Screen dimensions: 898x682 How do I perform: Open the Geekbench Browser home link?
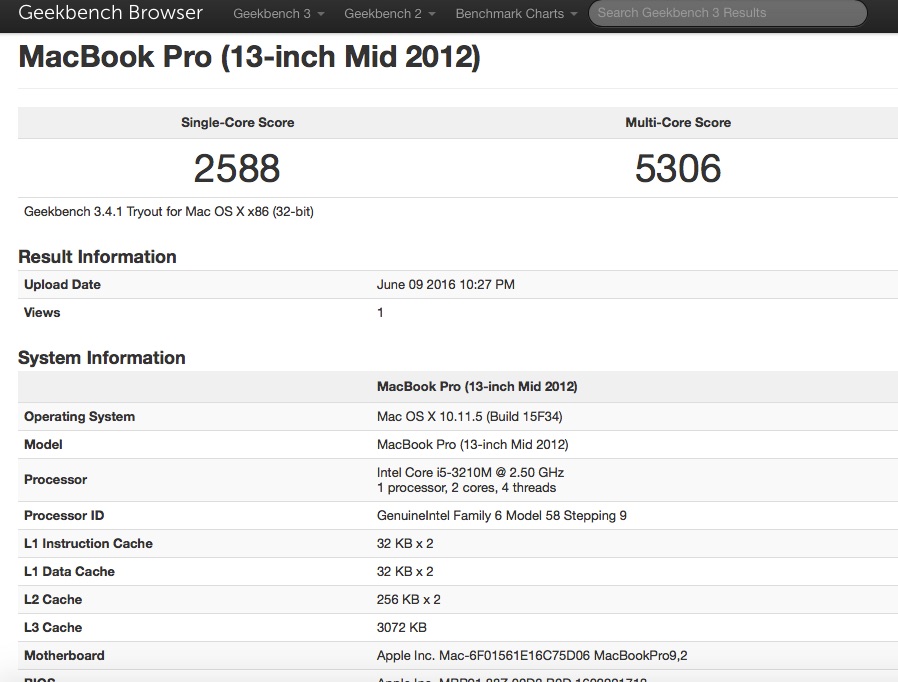coord(111,13)
